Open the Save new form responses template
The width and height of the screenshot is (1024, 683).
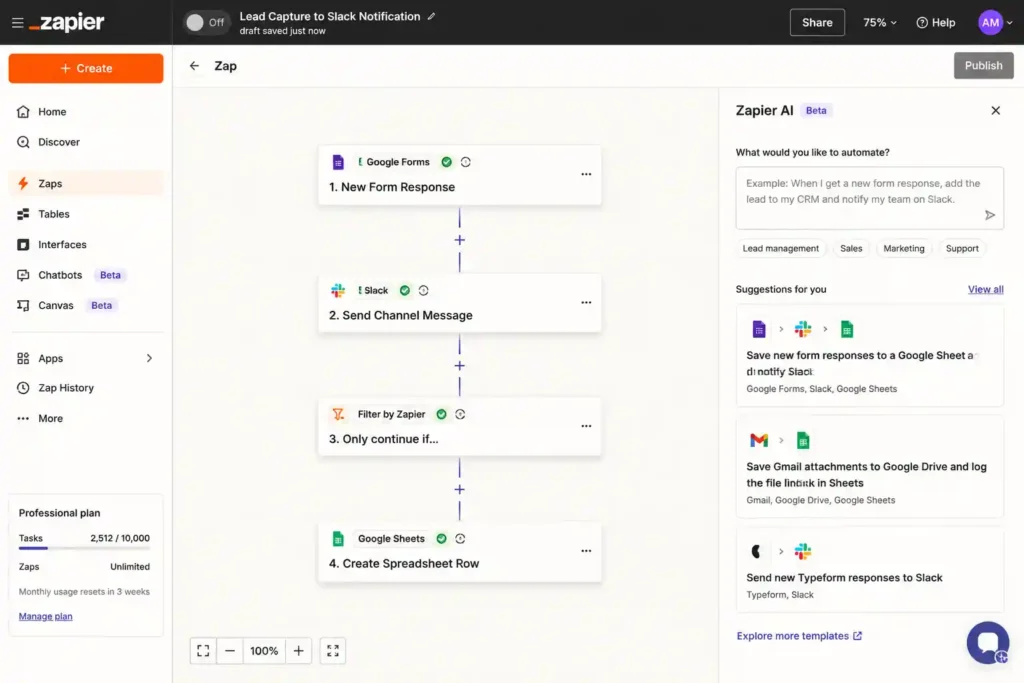pos(869,356)
